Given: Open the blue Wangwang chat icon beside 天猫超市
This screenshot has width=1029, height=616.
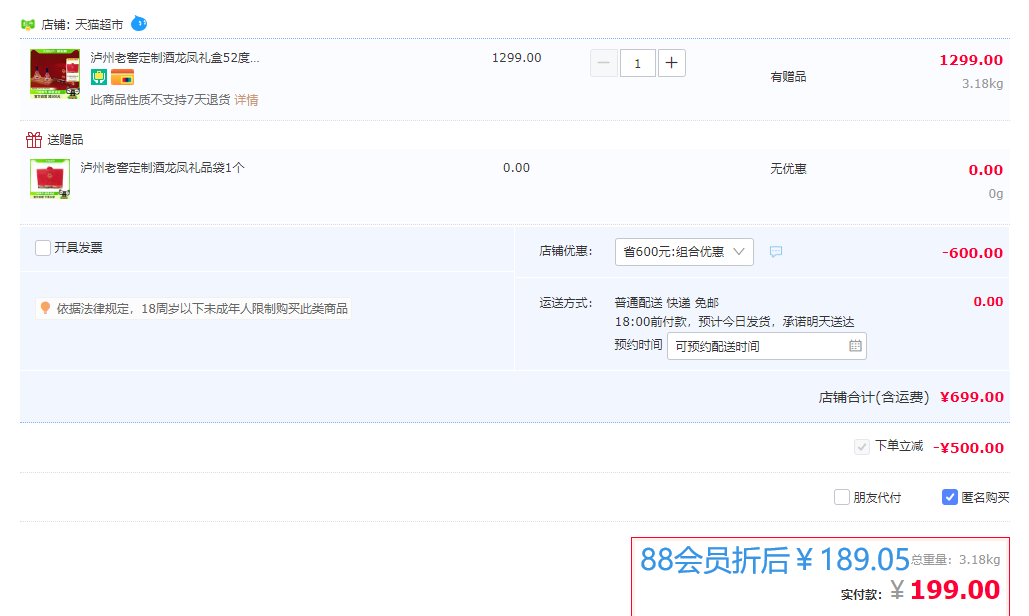Looking at the screenshot, I should point(139,24).
